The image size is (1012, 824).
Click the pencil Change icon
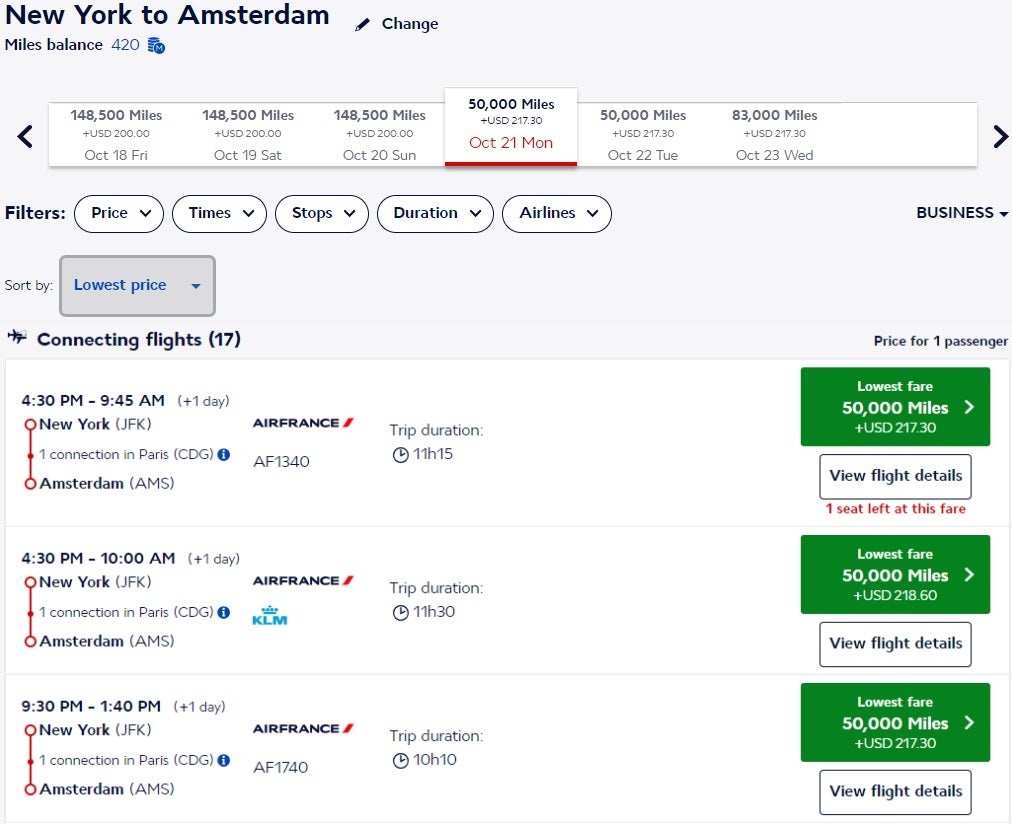(363, 24)
